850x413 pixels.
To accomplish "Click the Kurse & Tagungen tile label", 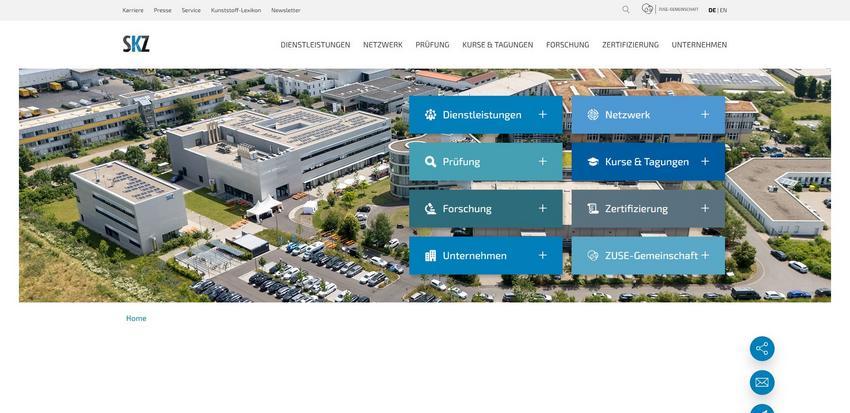I will [647, 162].
